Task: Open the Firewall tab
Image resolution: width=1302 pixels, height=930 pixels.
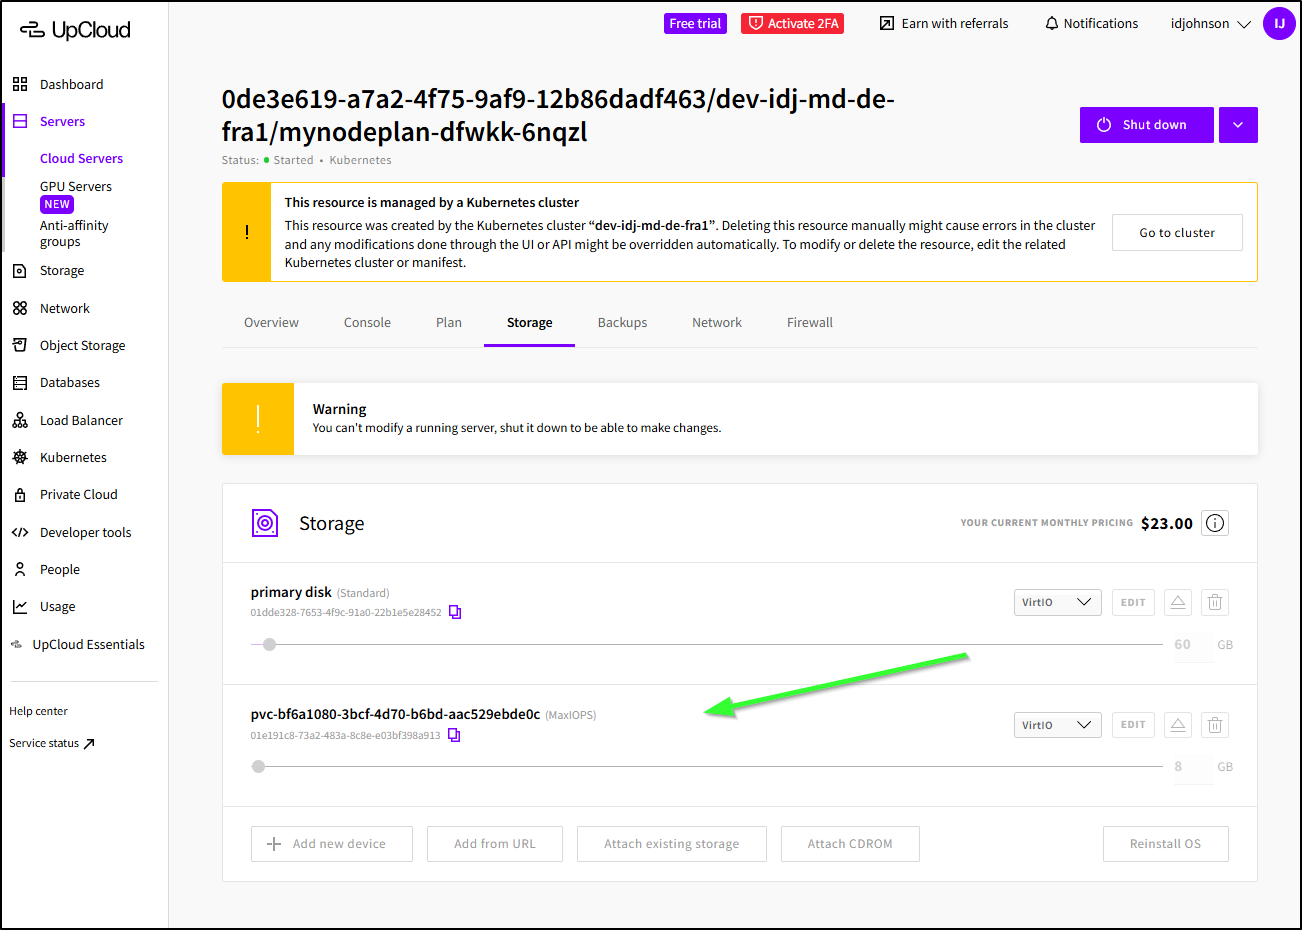Action: 809,322
